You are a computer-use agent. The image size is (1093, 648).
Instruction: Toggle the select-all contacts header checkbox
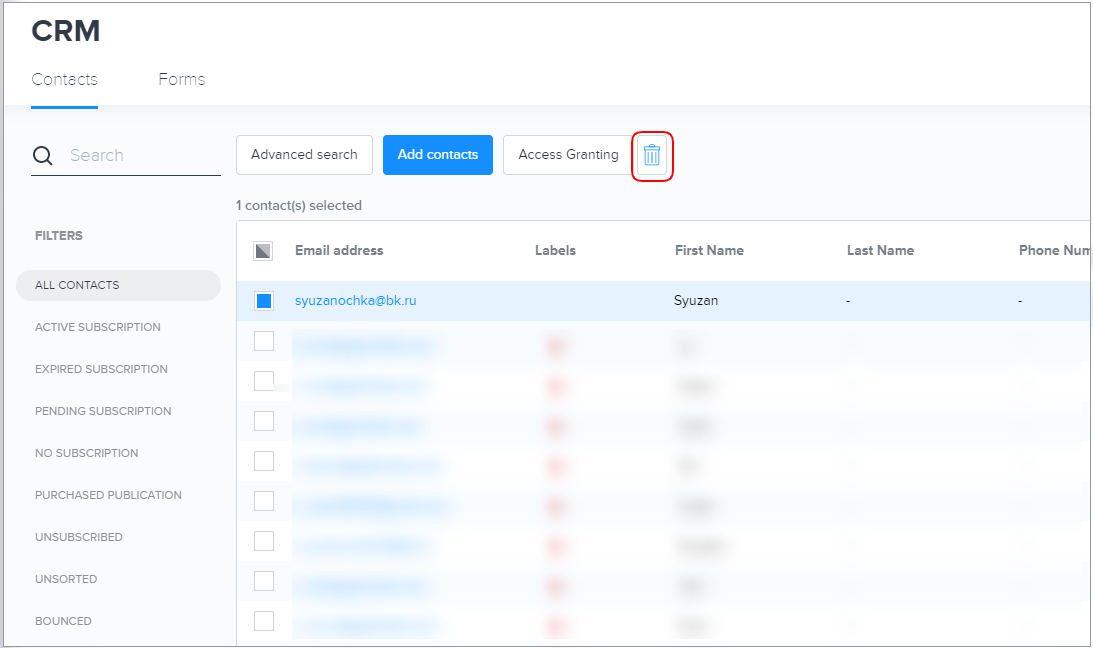(263, 251)
